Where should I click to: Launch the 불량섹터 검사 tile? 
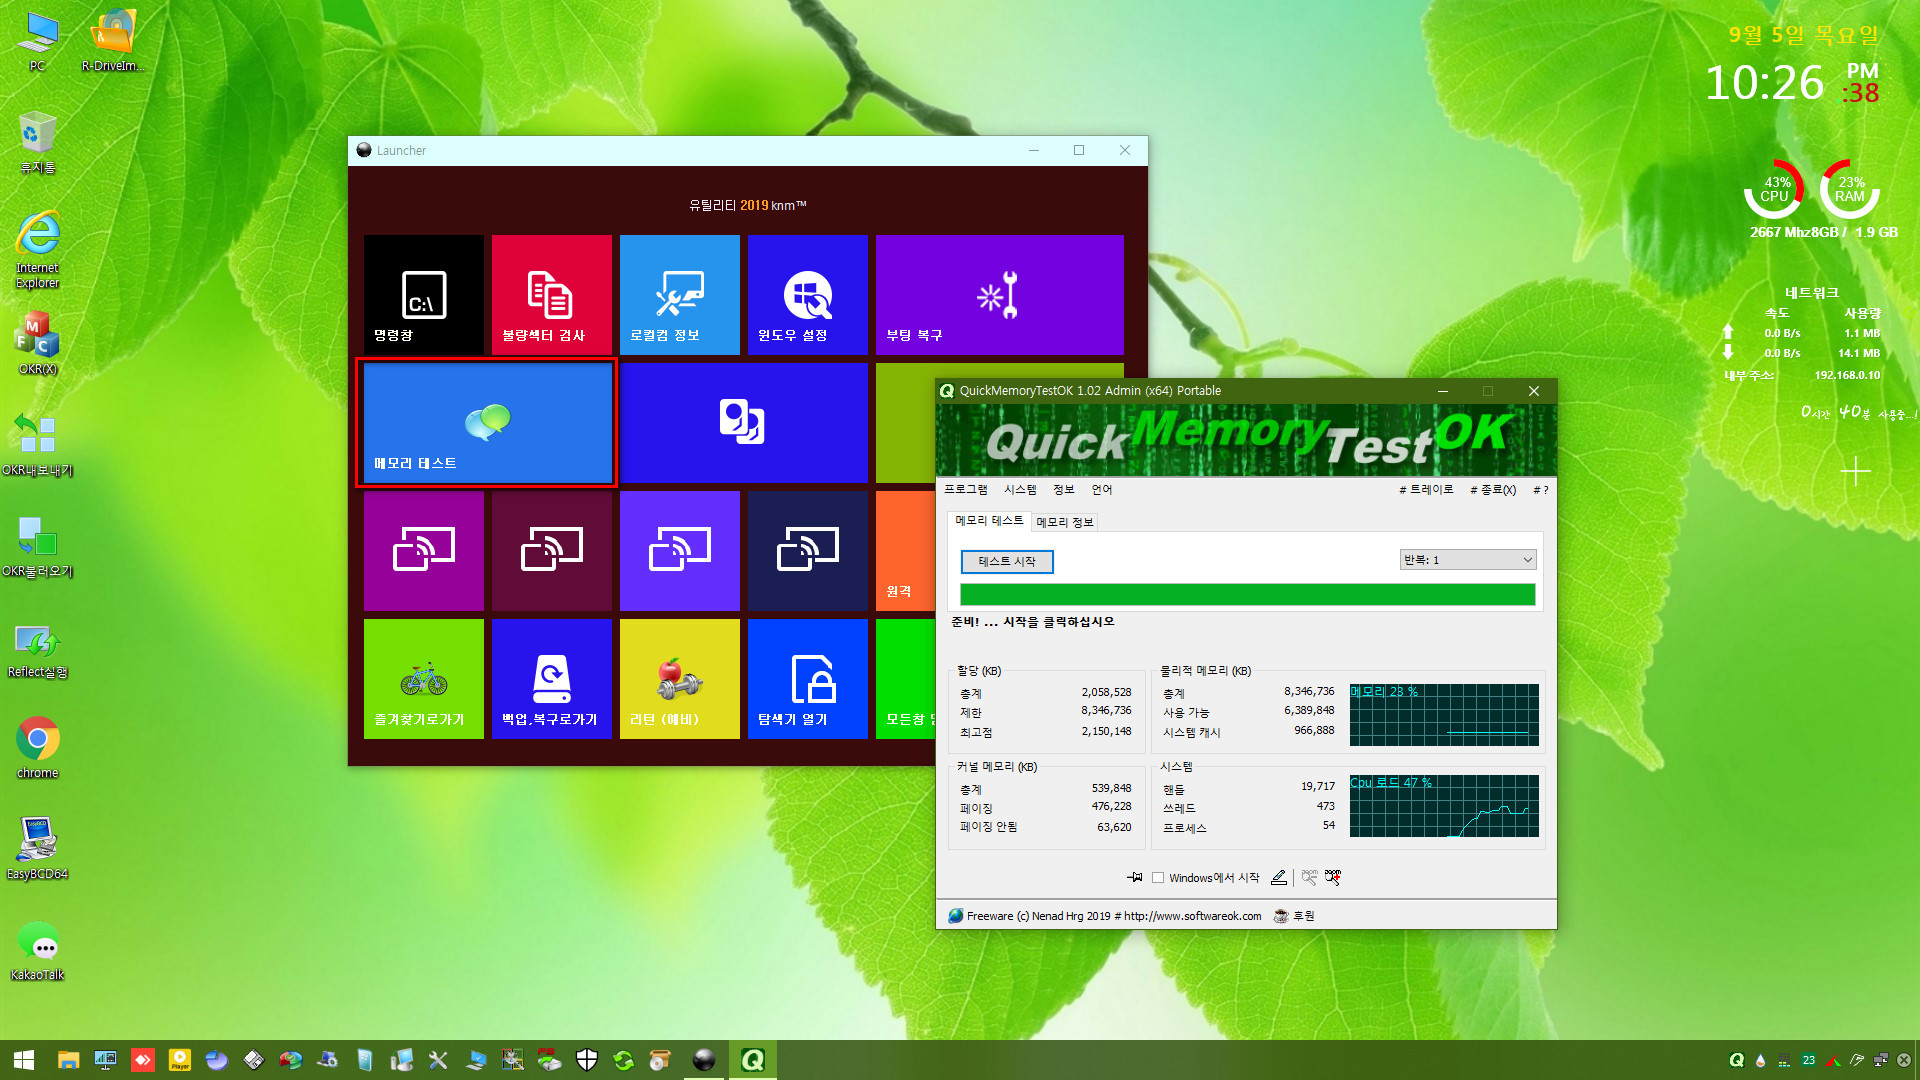point(552,294)
